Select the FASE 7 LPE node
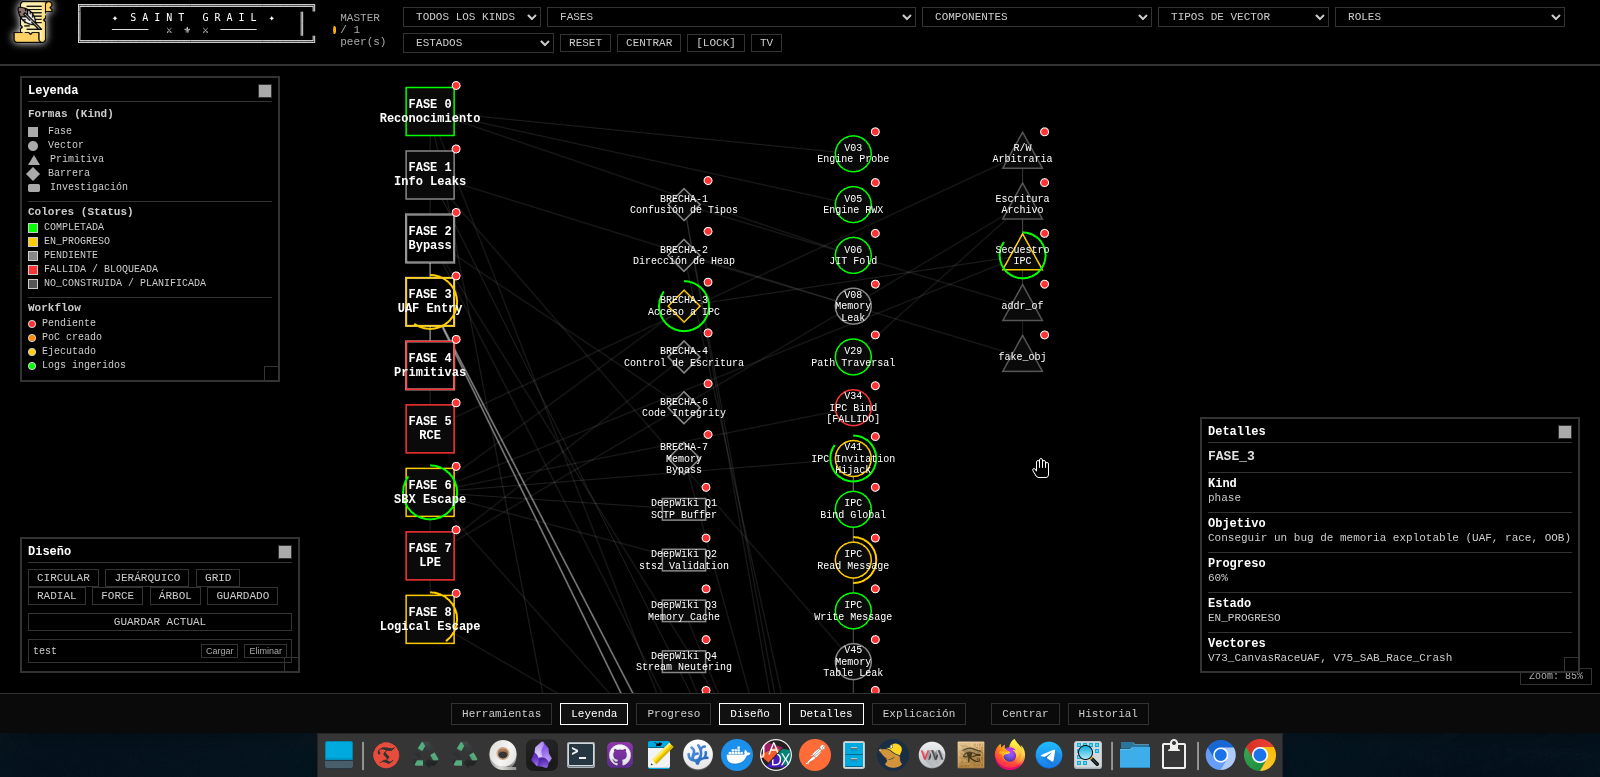 click(430, 555)
